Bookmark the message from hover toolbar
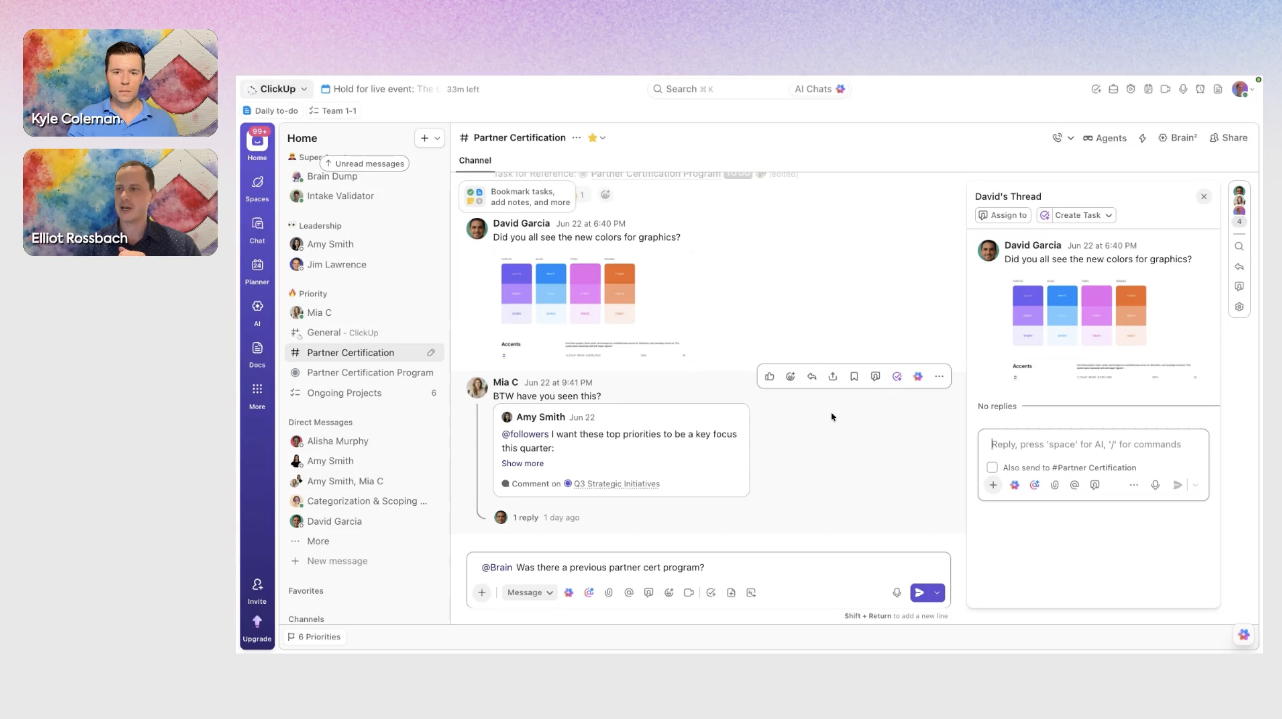 click(854, 376)
